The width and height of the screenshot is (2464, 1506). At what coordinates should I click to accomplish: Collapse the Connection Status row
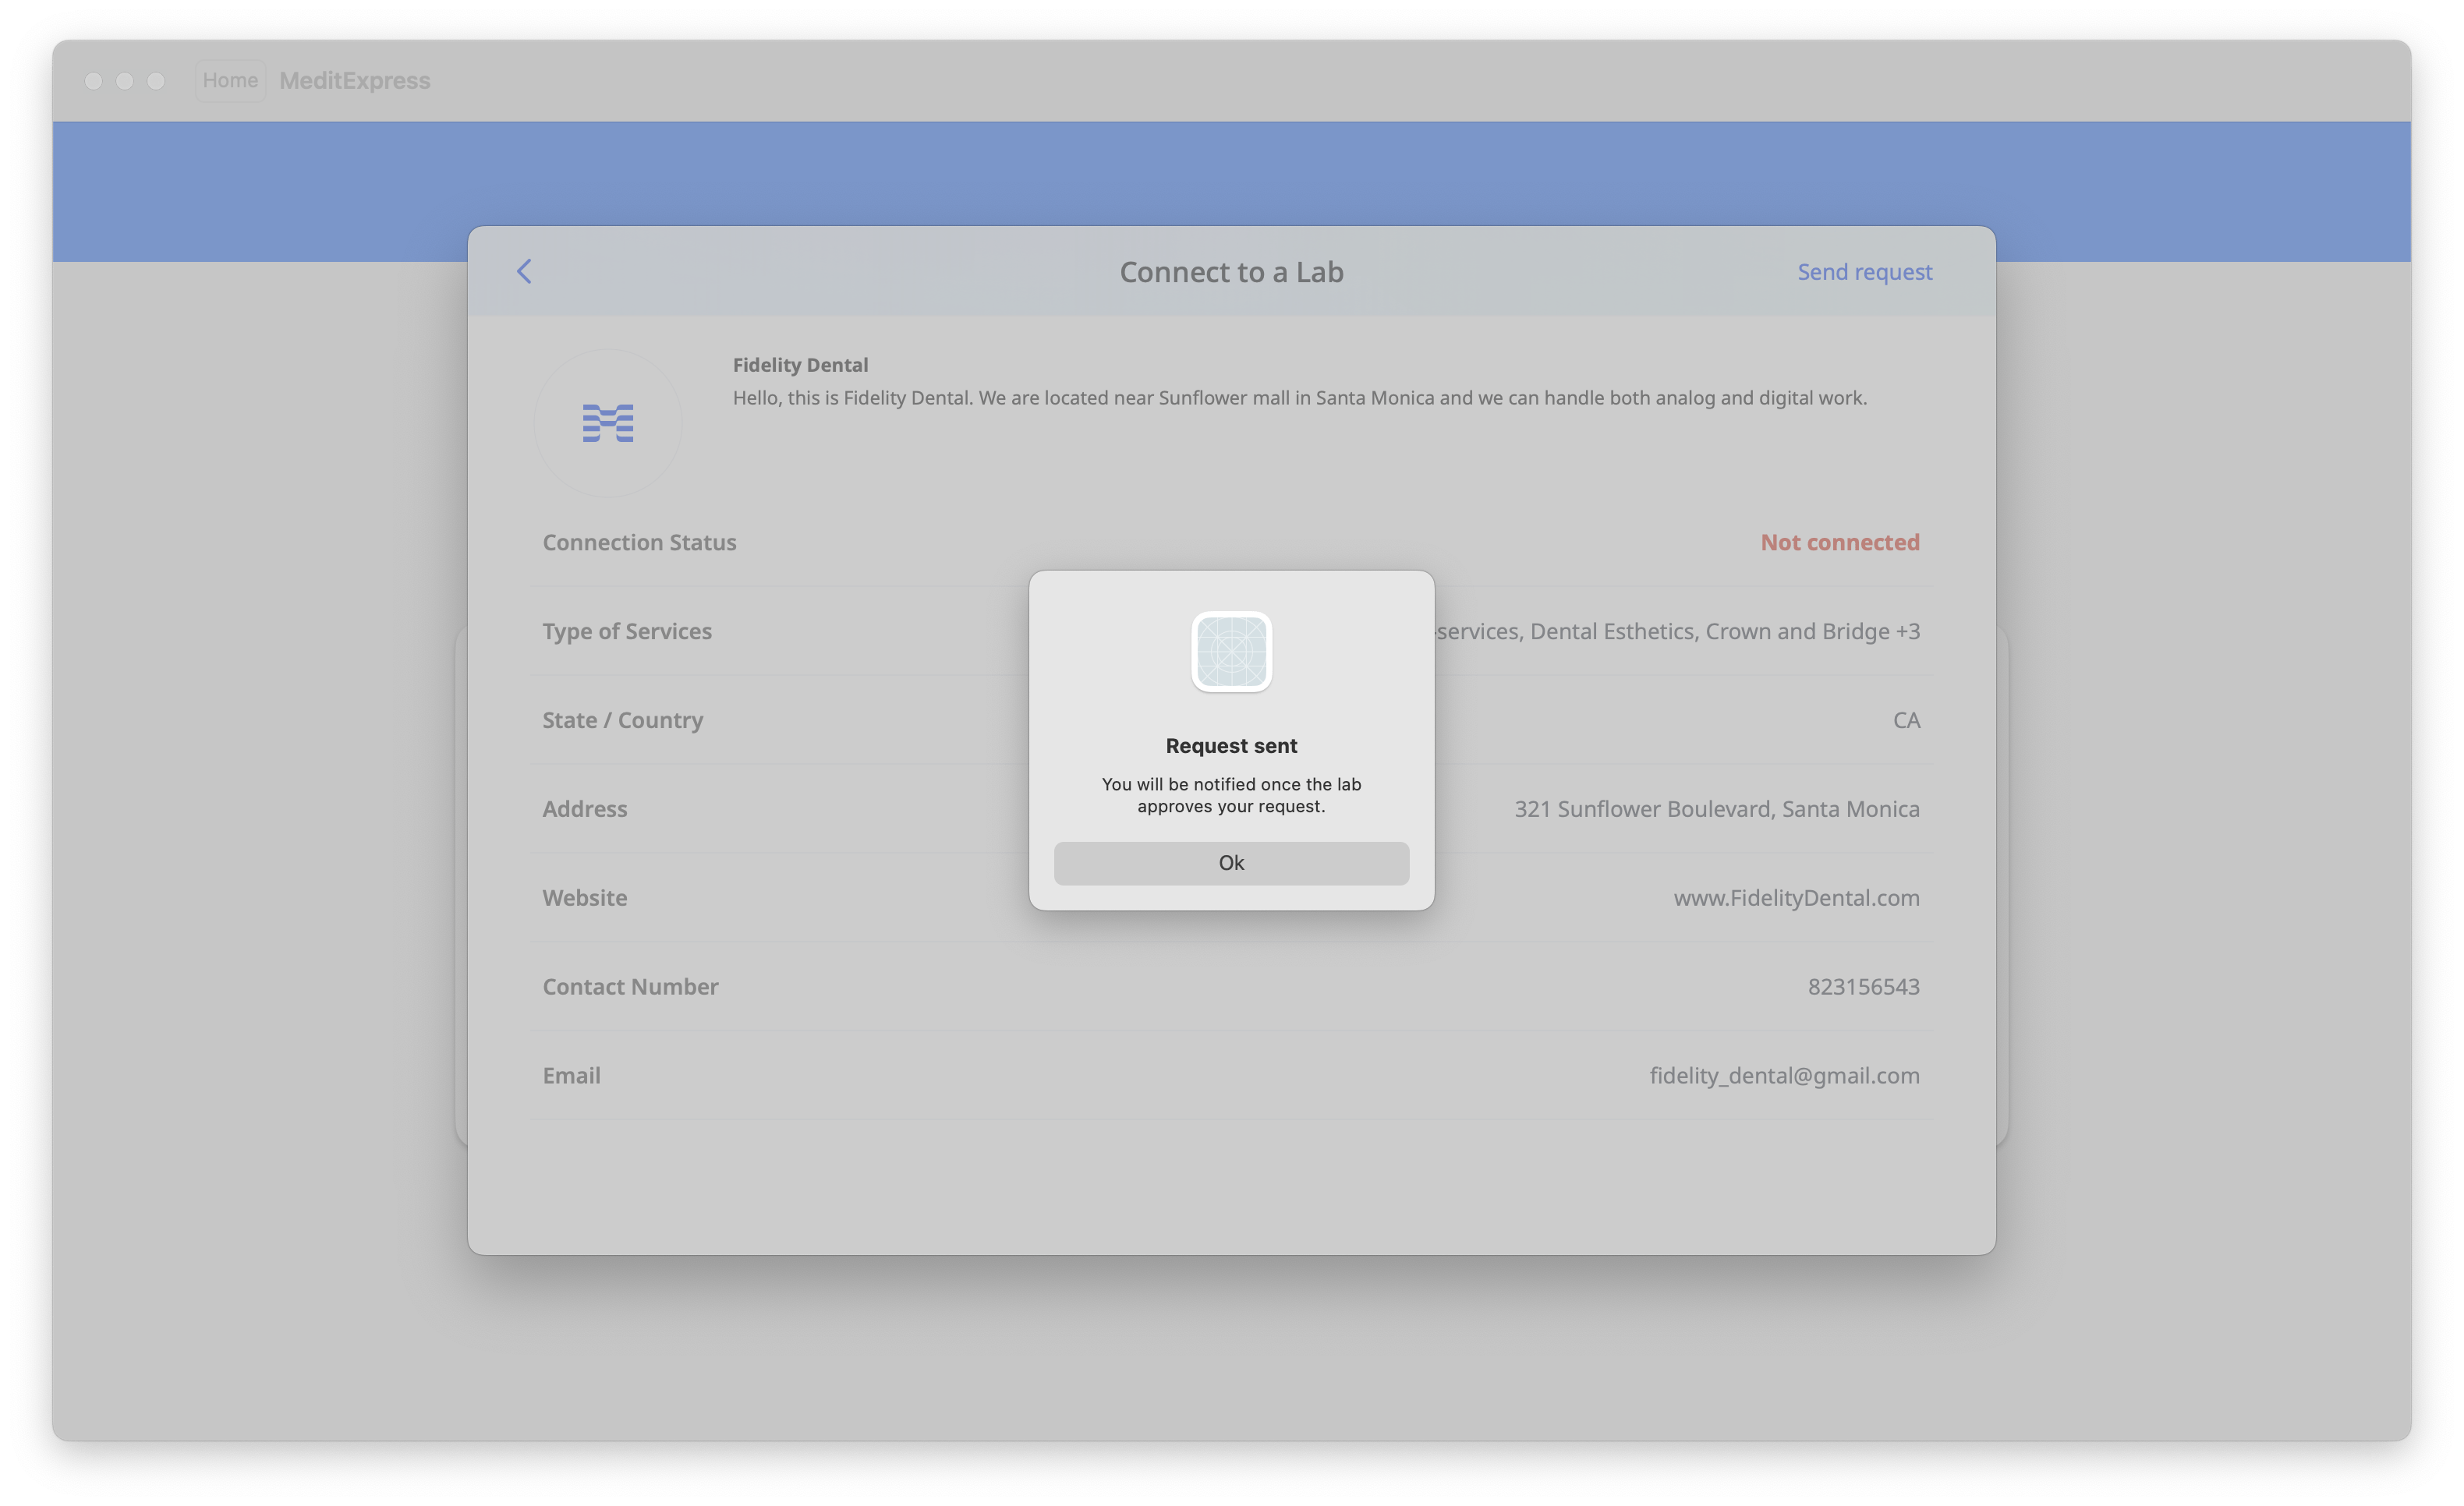point(640,542)
